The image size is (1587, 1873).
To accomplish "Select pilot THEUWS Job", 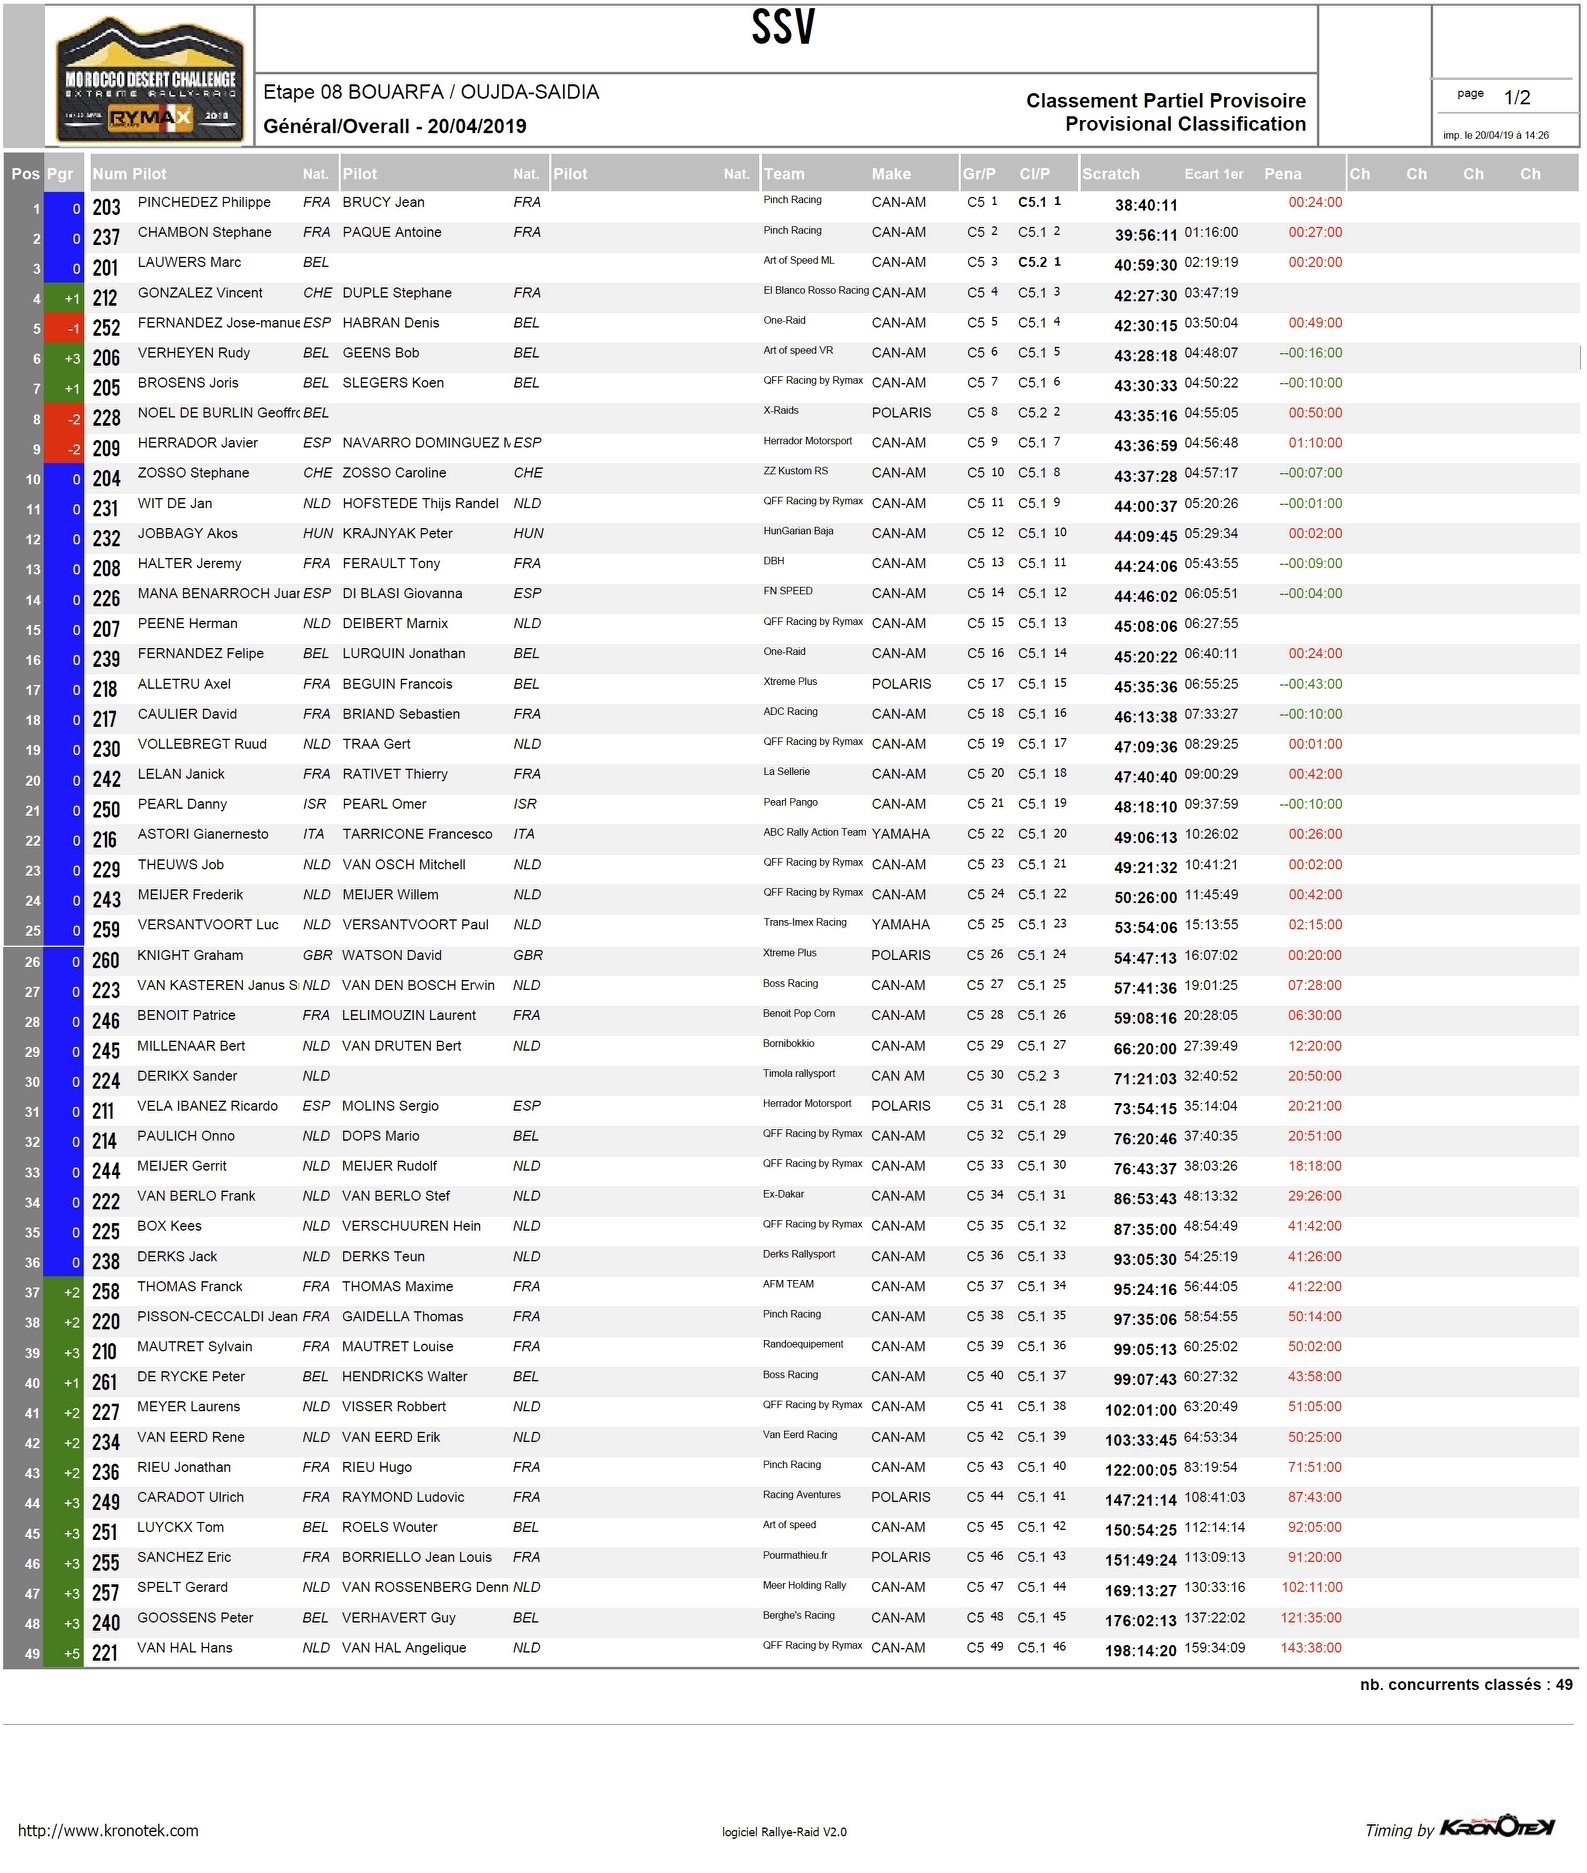I will 180,864.
